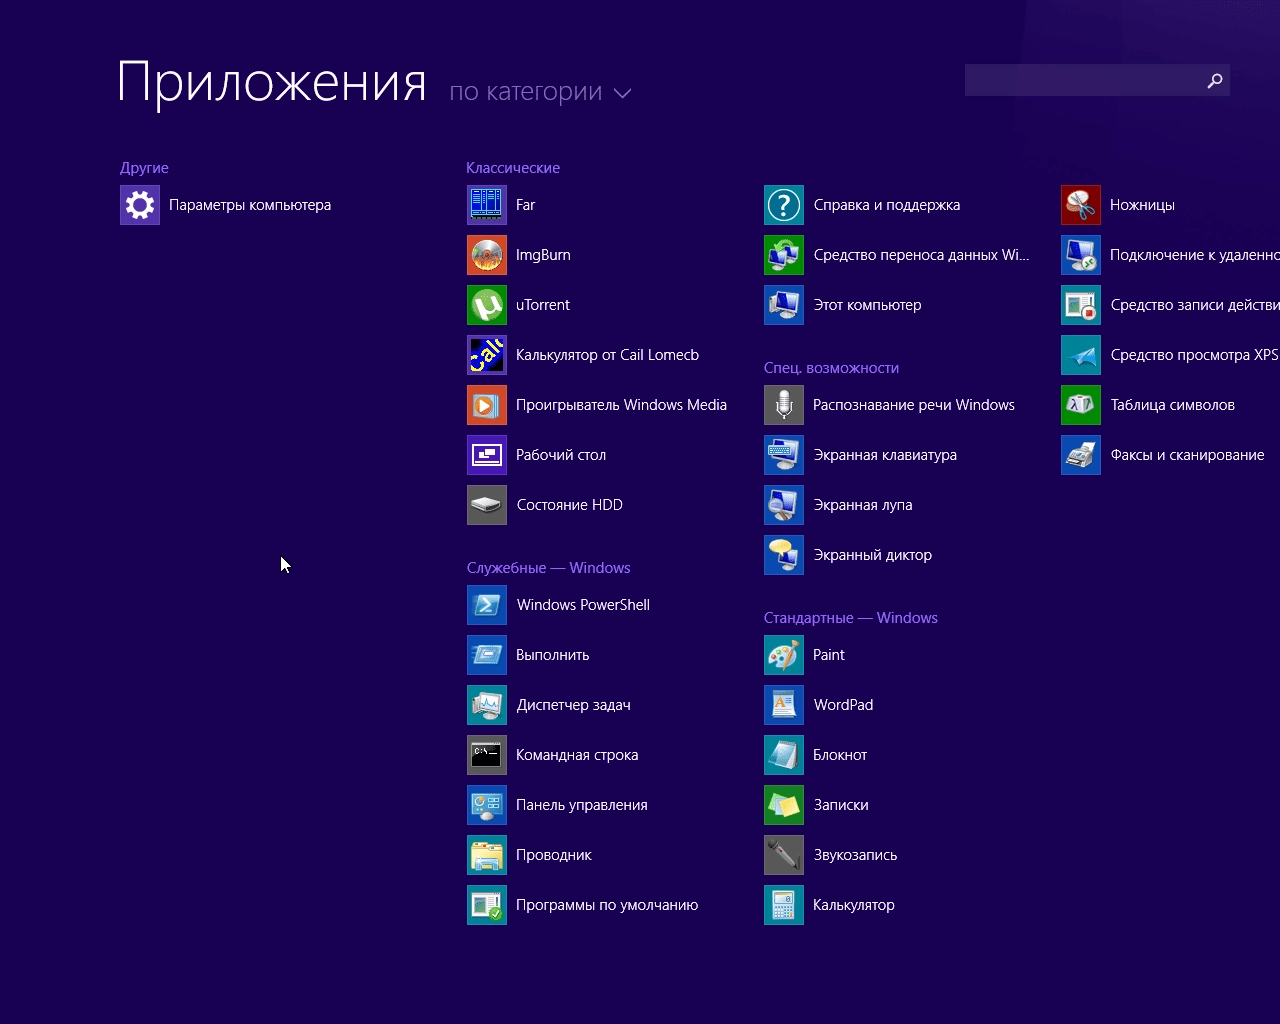Click the Командная строка label

577,755
